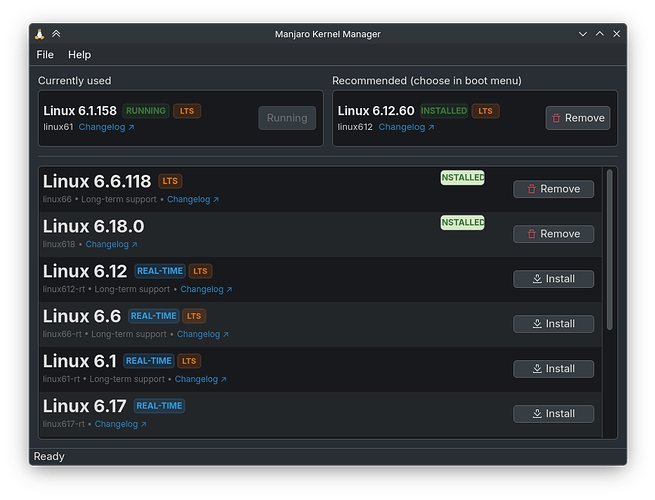The image size is (655, 500).
Task: Open Changelog link for linux612-rt
Action: point(205,290)
